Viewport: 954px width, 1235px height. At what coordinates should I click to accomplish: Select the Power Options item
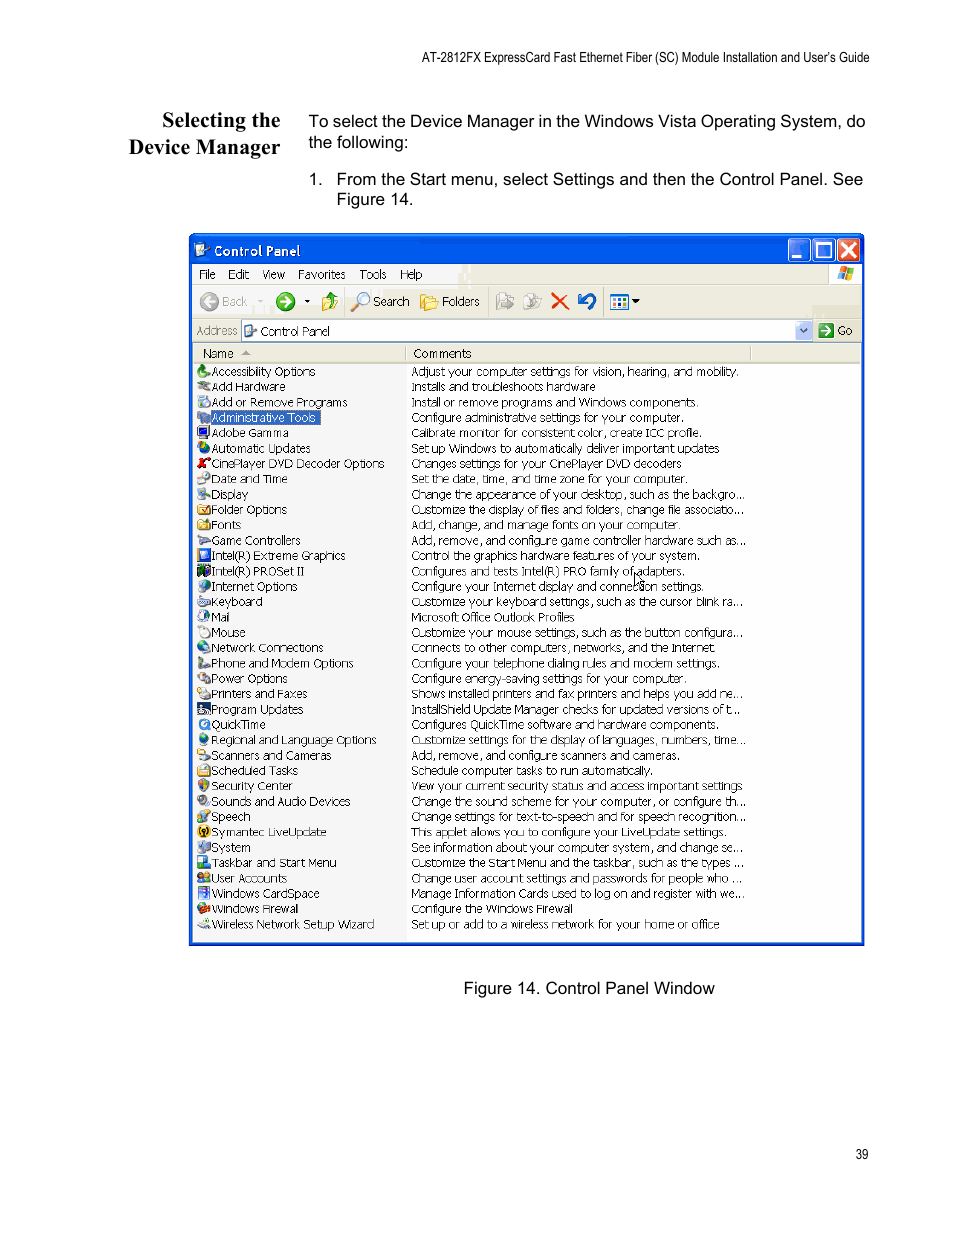(x=242, y=679)
